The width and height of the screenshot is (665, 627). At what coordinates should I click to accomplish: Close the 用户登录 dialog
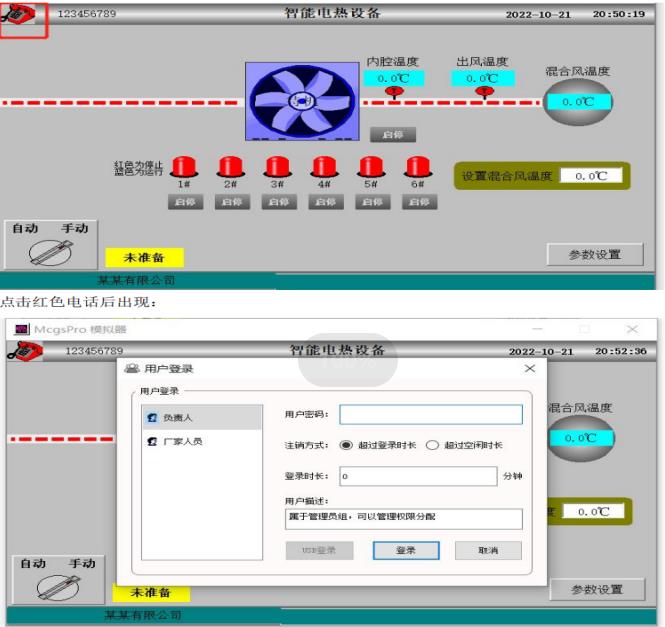[x=530, y=368]
